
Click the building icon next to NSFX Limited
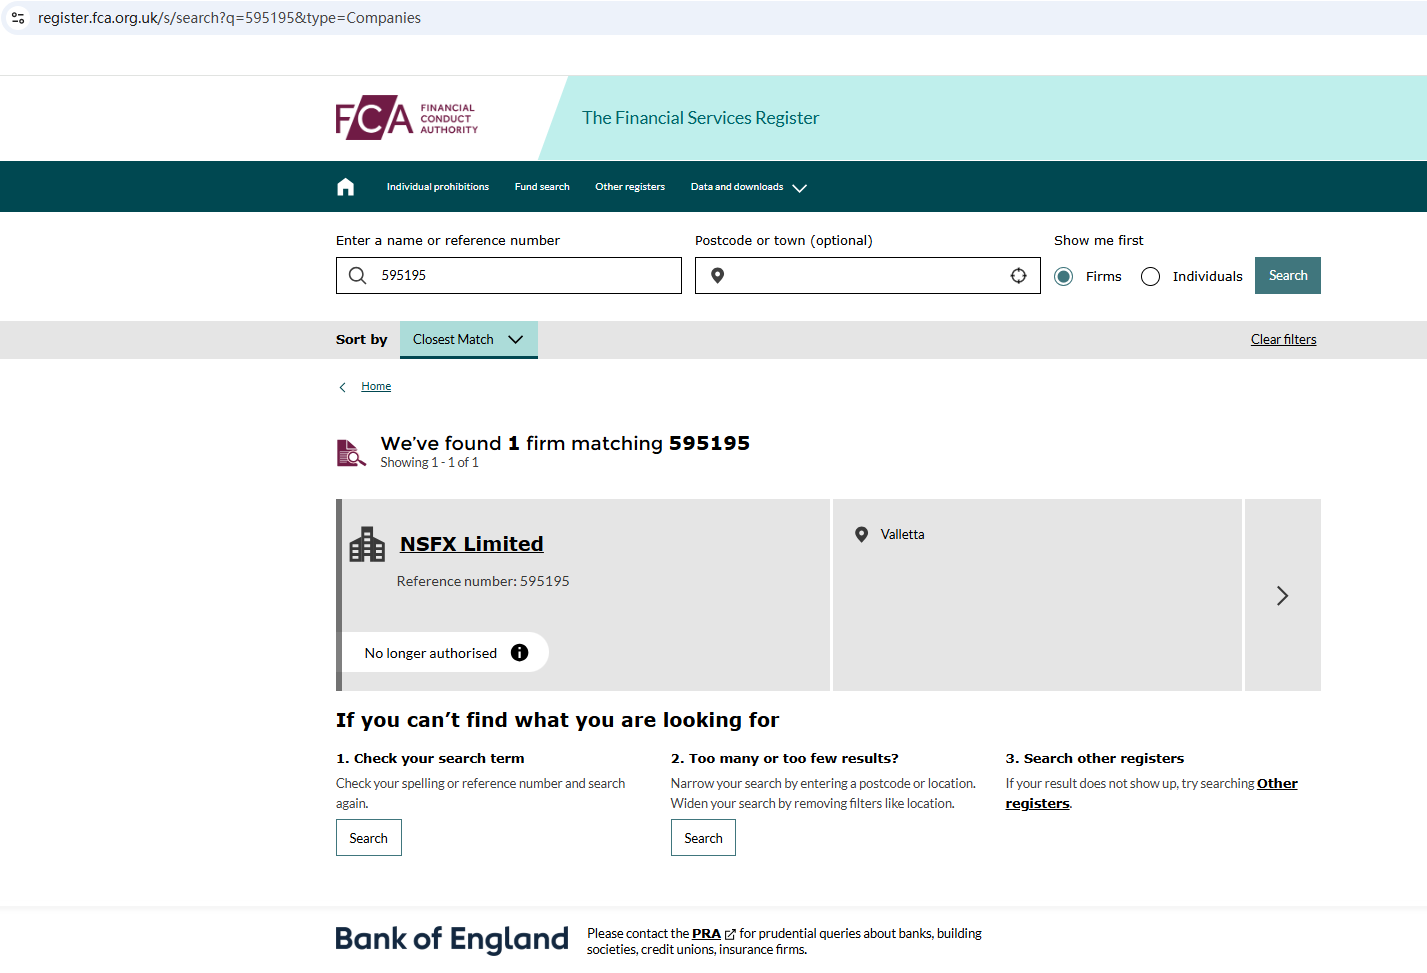(x=367, y=545)
